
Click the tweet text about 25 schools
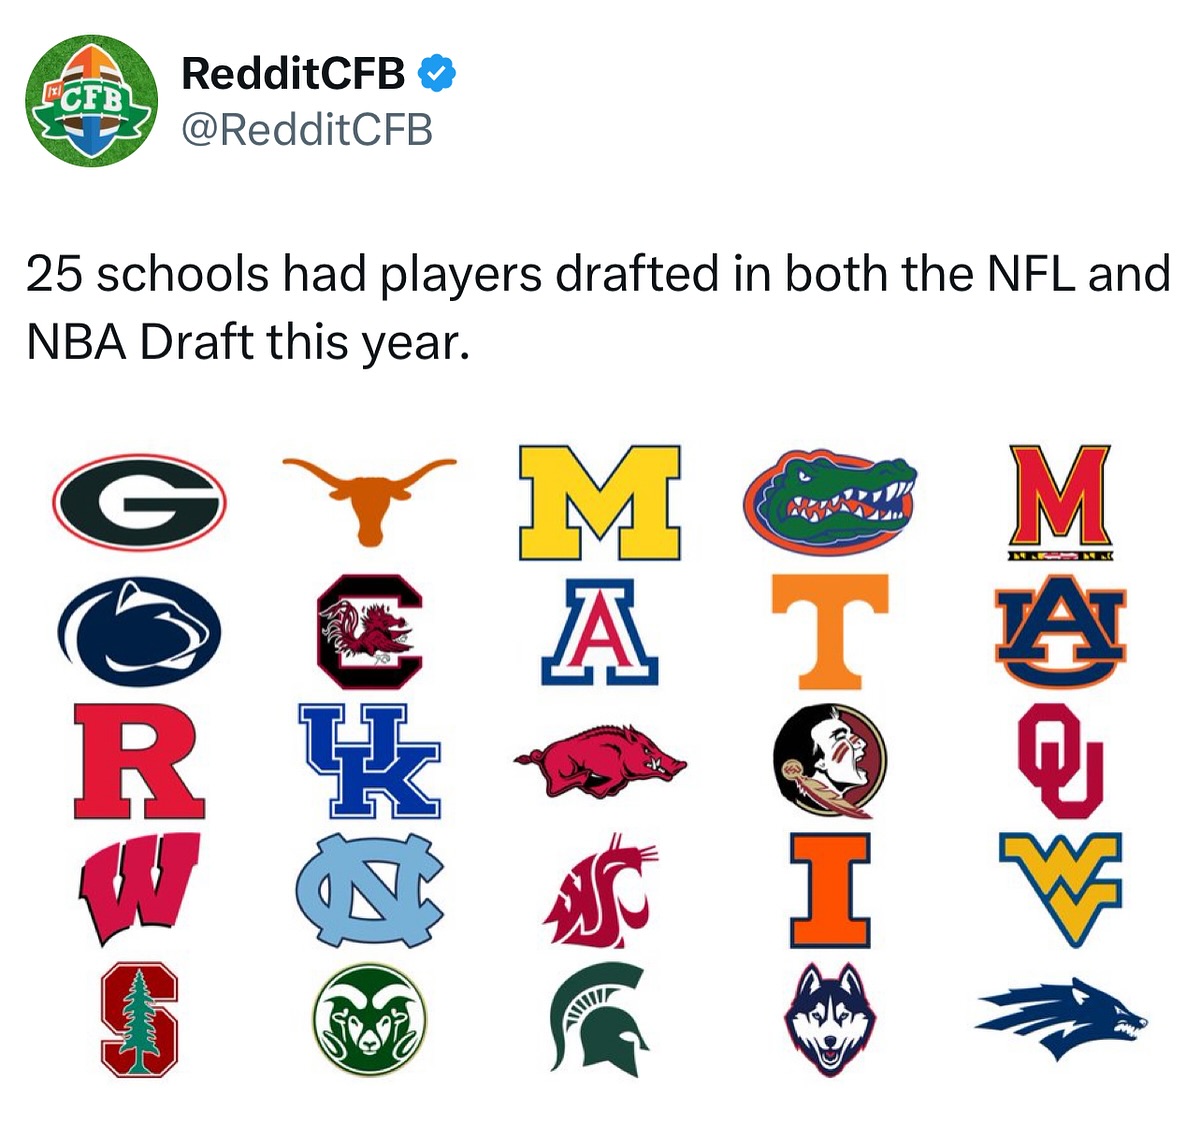pos(597,307)
